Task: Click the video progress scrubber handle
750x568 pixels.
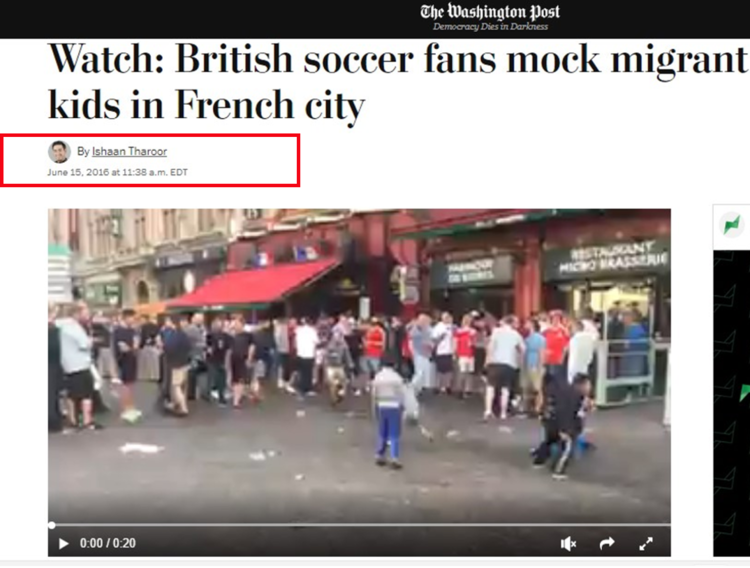Action: click(x=52, y=525)
